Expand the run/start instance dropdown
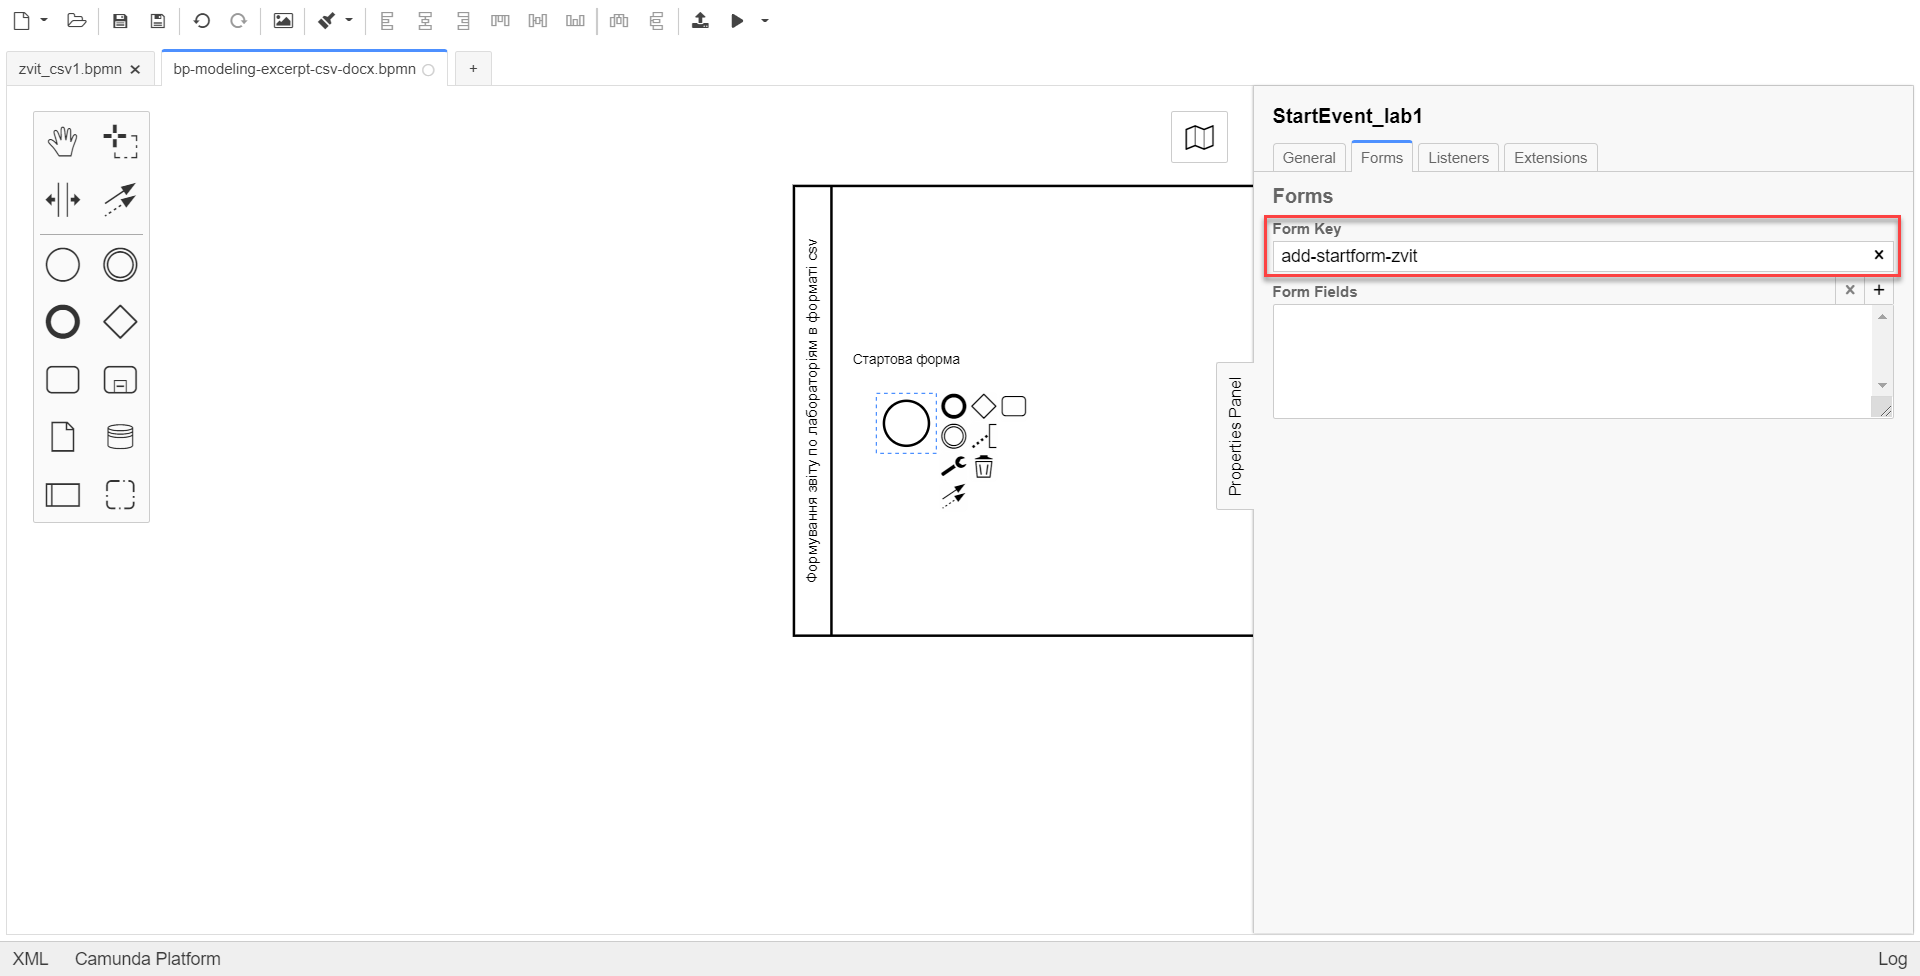The height and width of the screenshot is (976, 1920). pos(765,21)
